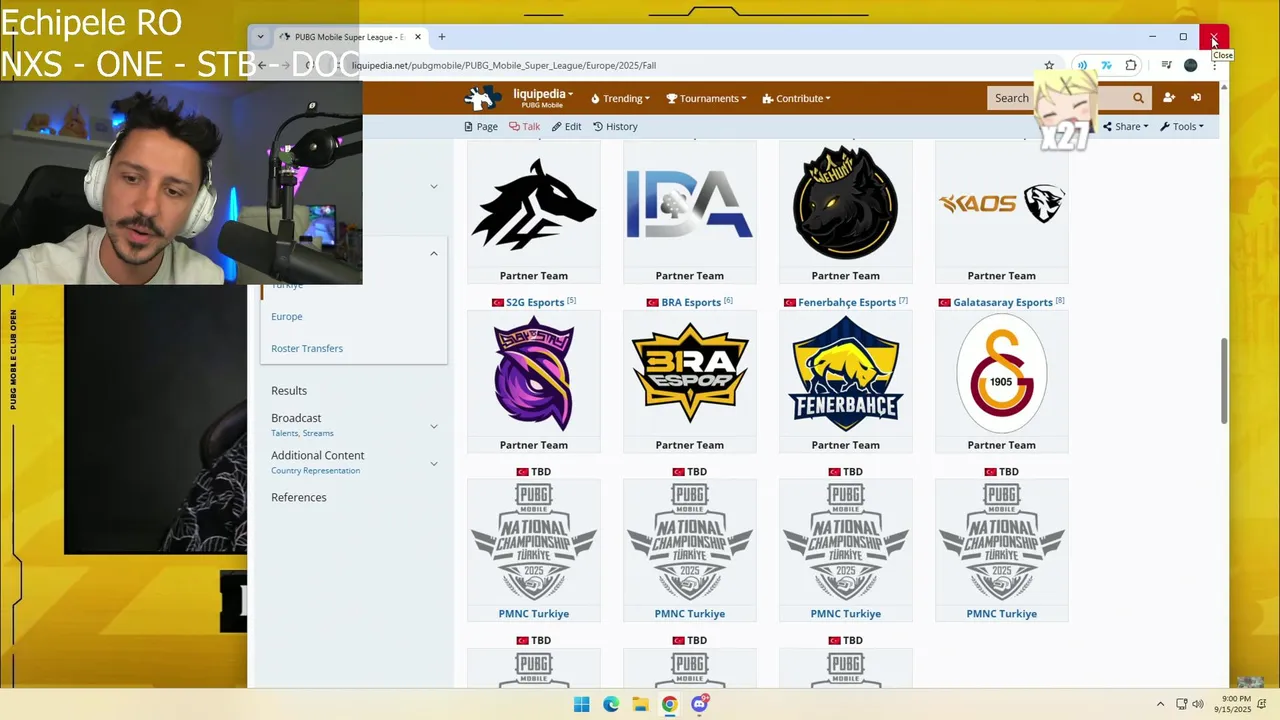The height and width of the screenshot is (720, 1280).
Task: Open a new browser tab
Action: point(441,37)
